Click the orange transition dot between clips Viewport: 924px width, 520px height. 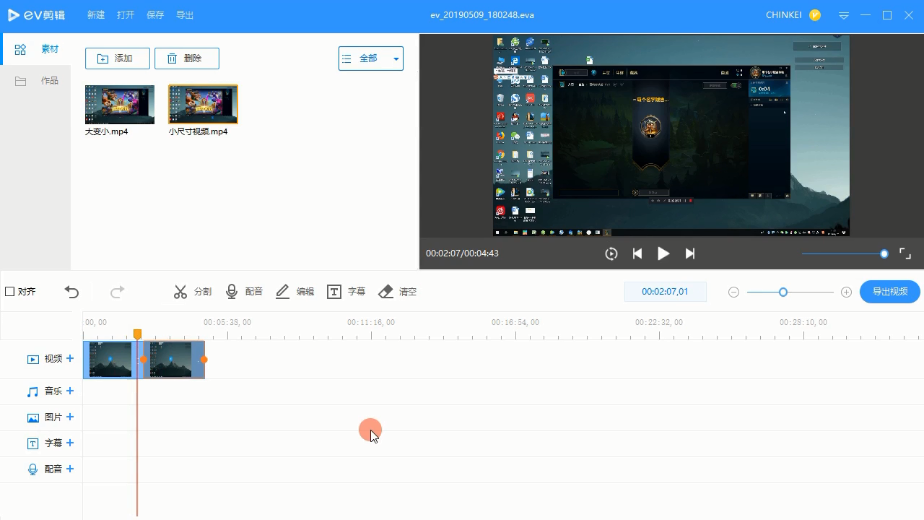(x=143, y=359)
